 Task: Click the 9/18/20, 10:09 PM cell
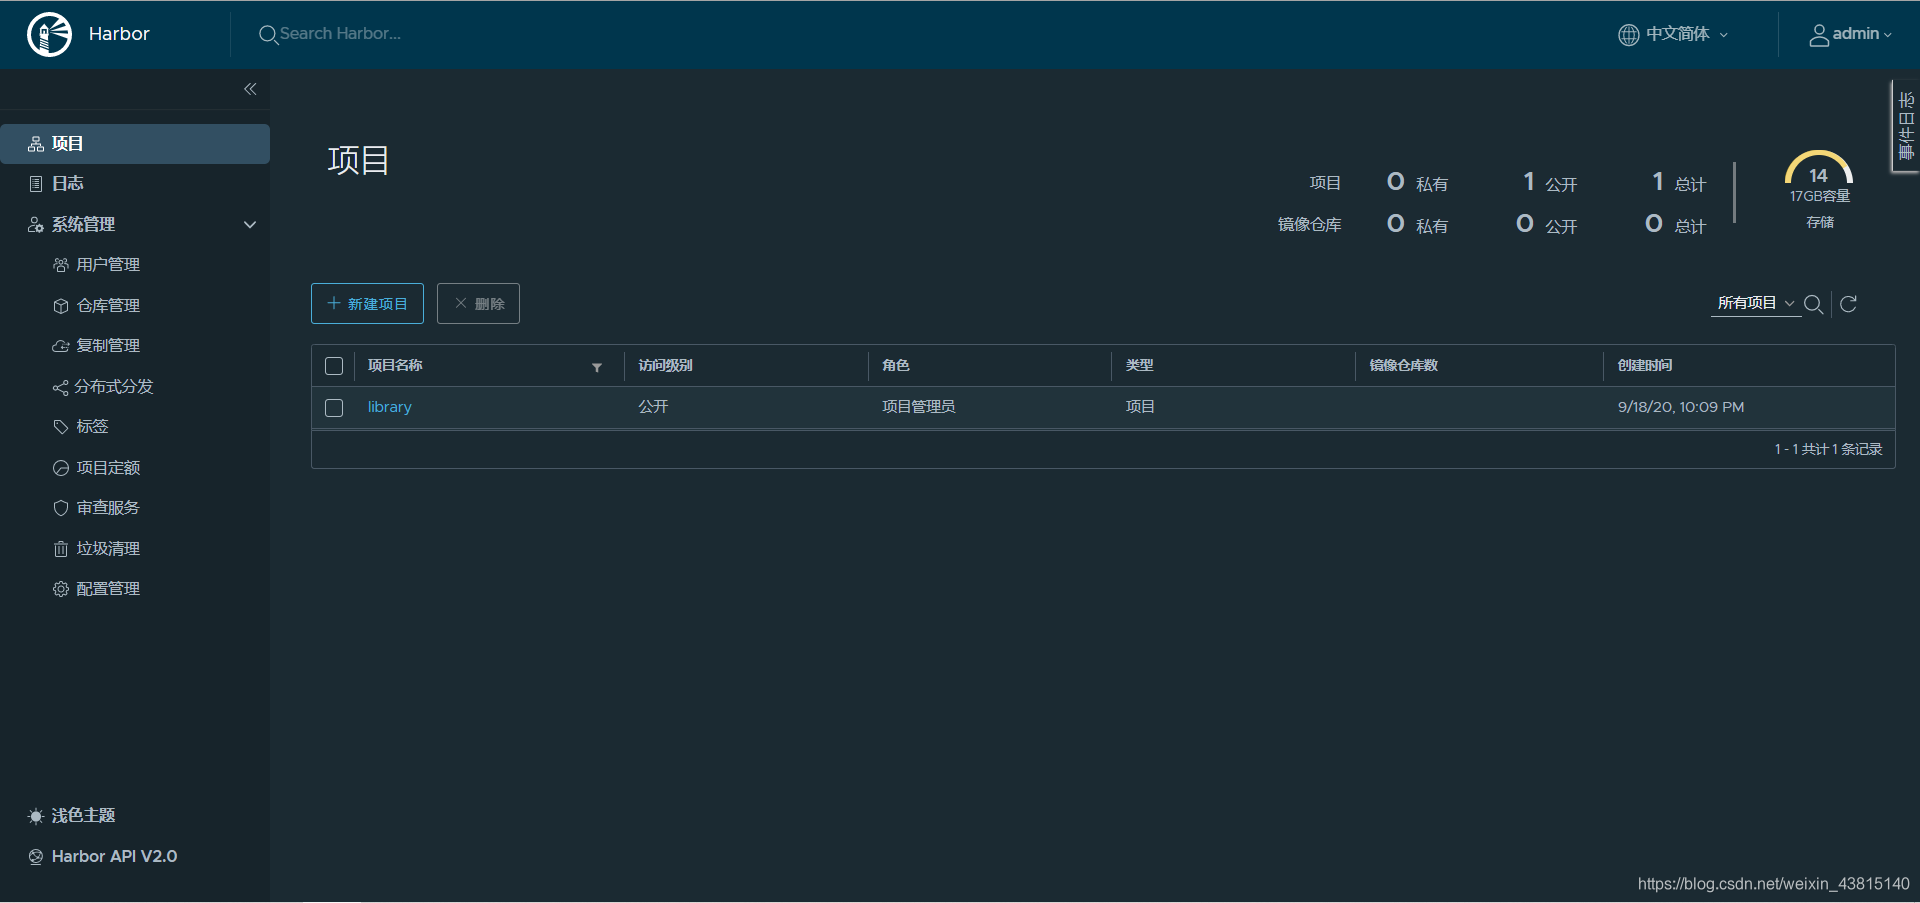[x=1681, y=407]
